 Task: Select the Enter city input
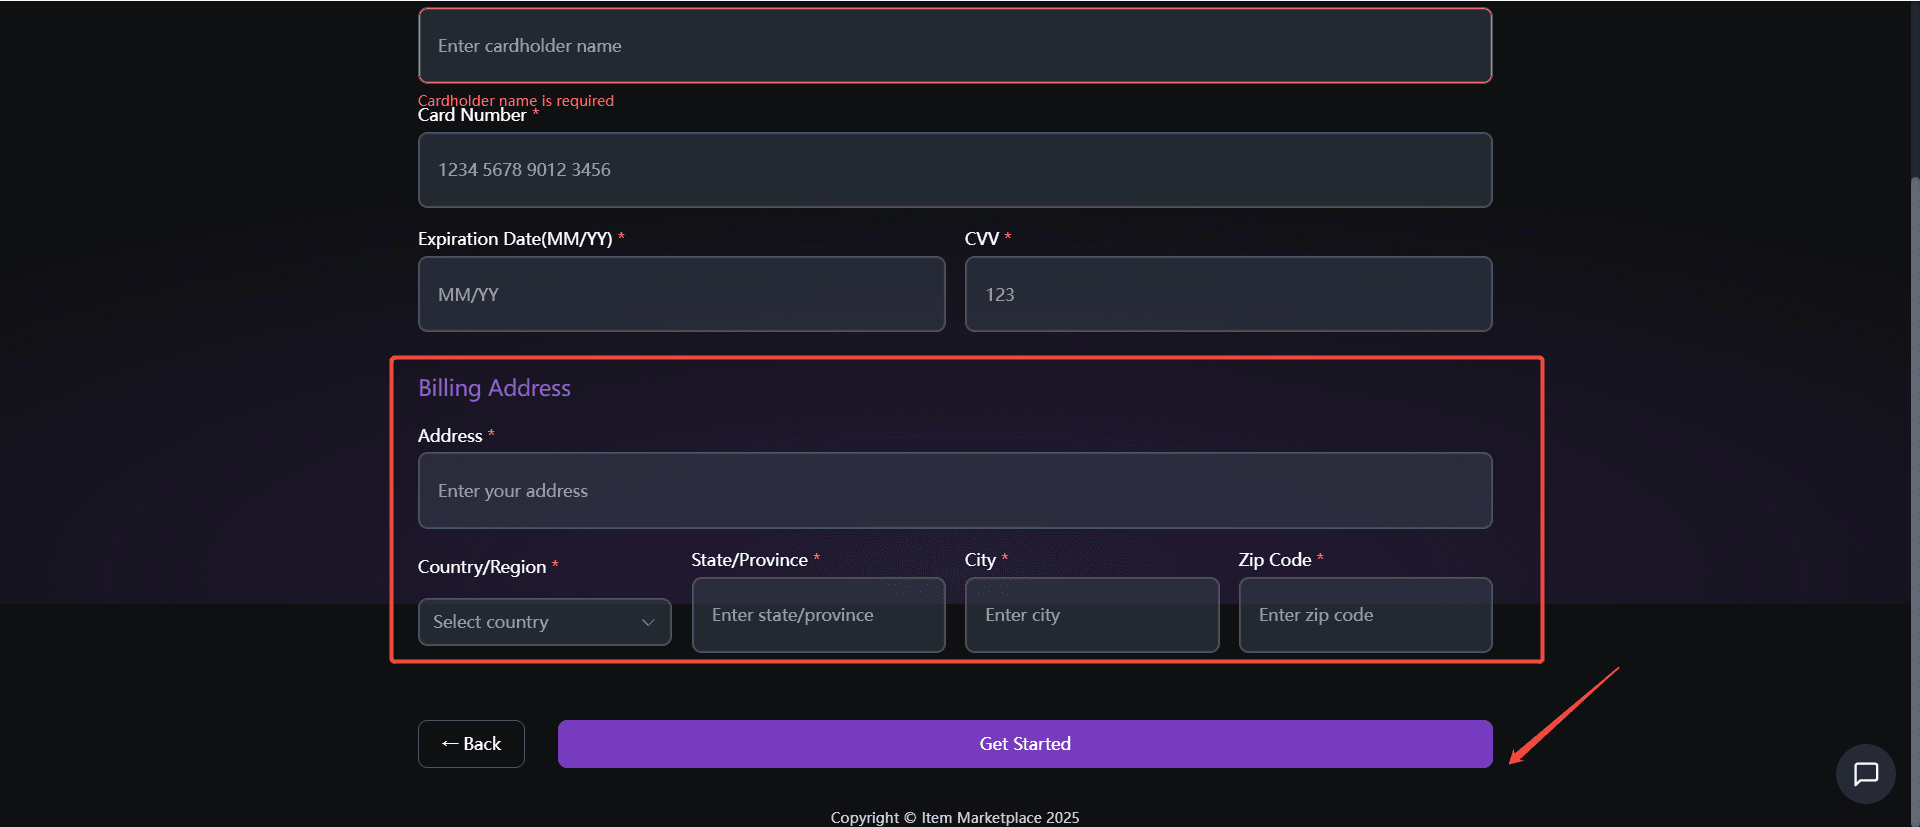pyautogui.click(x=1091, y=615)
